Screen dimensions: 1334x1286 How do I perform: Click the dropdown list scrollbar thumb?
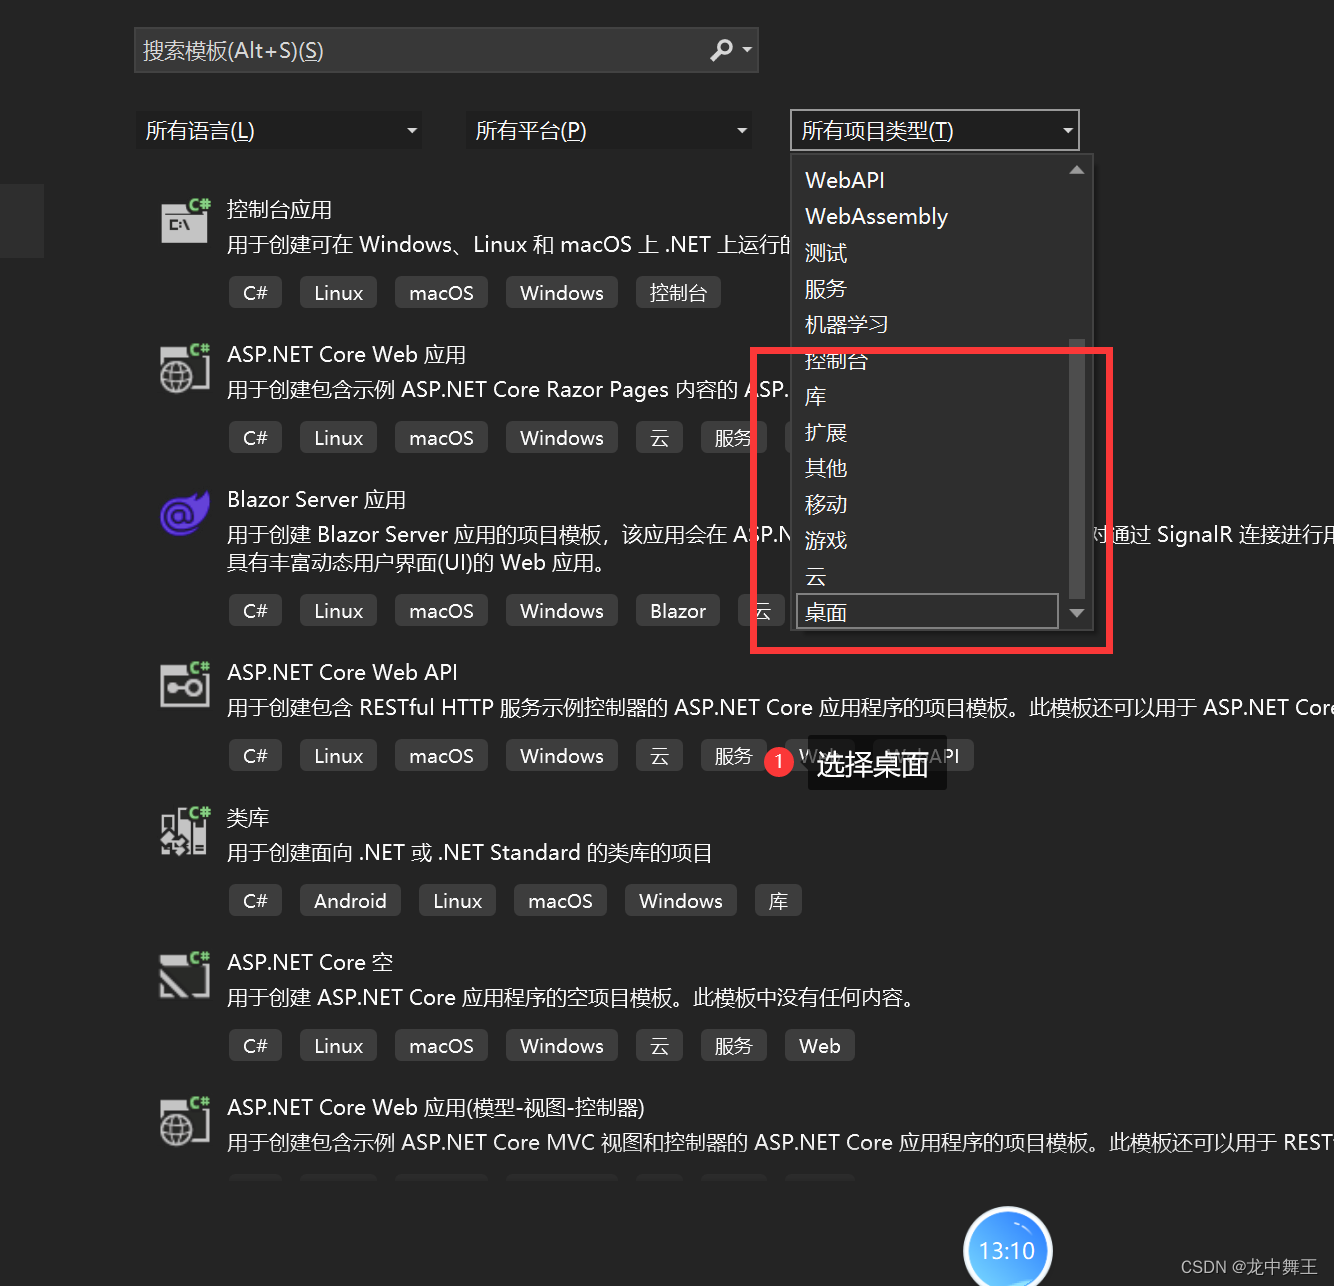pos(1077,468)
